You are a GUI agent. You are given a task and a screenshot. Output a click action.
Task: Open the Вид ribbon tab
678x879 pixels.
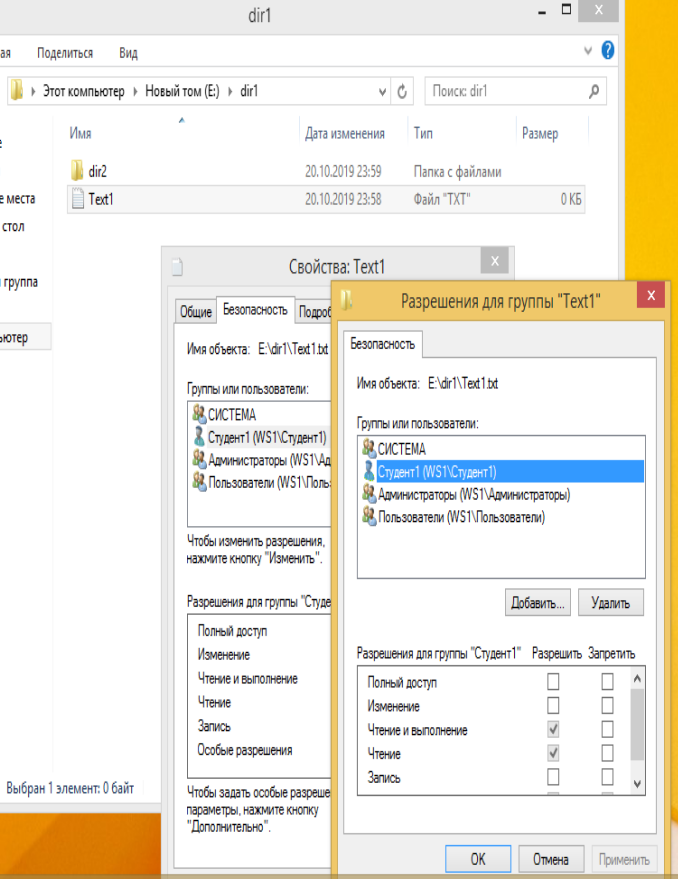128,53
